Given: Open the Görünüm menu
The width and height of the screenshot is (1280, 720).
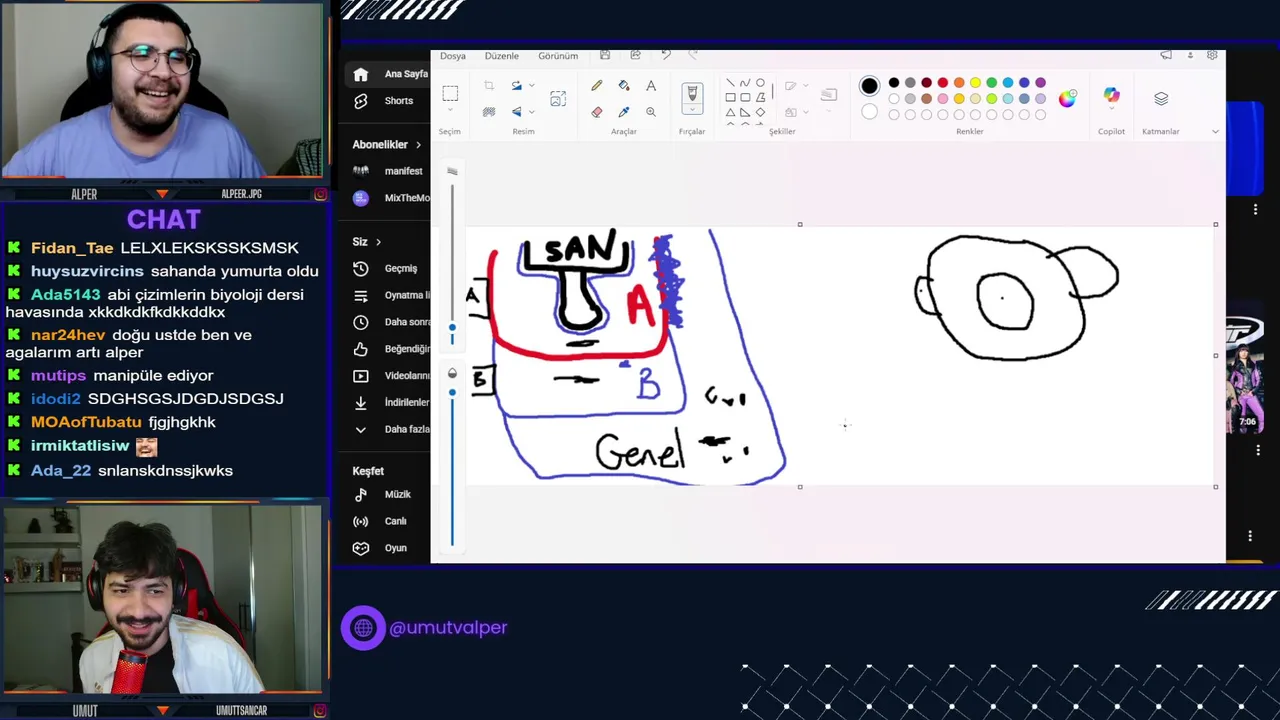Looking at the screenshot, I should pos(558,56).
